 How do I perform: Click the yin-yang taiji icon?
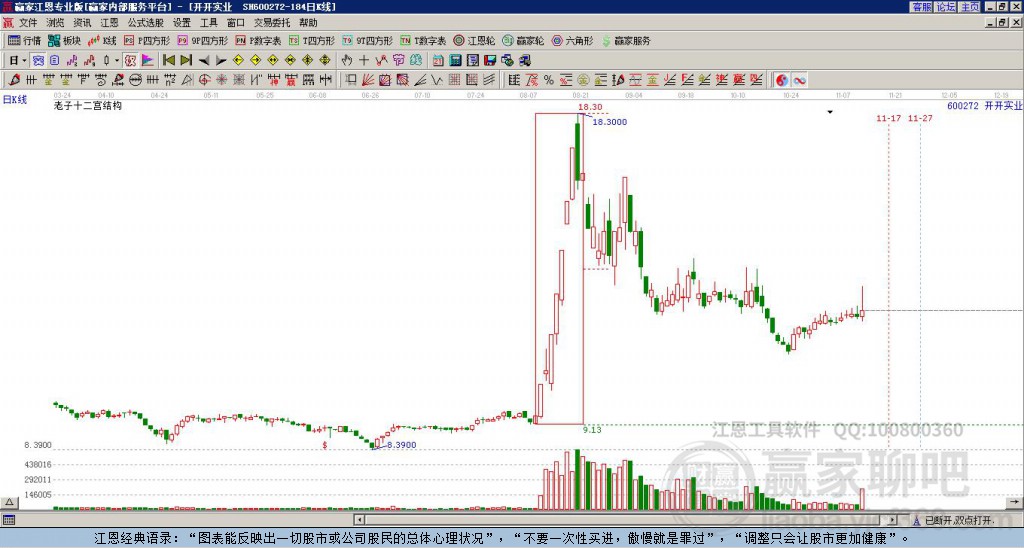tap(782, 80)
